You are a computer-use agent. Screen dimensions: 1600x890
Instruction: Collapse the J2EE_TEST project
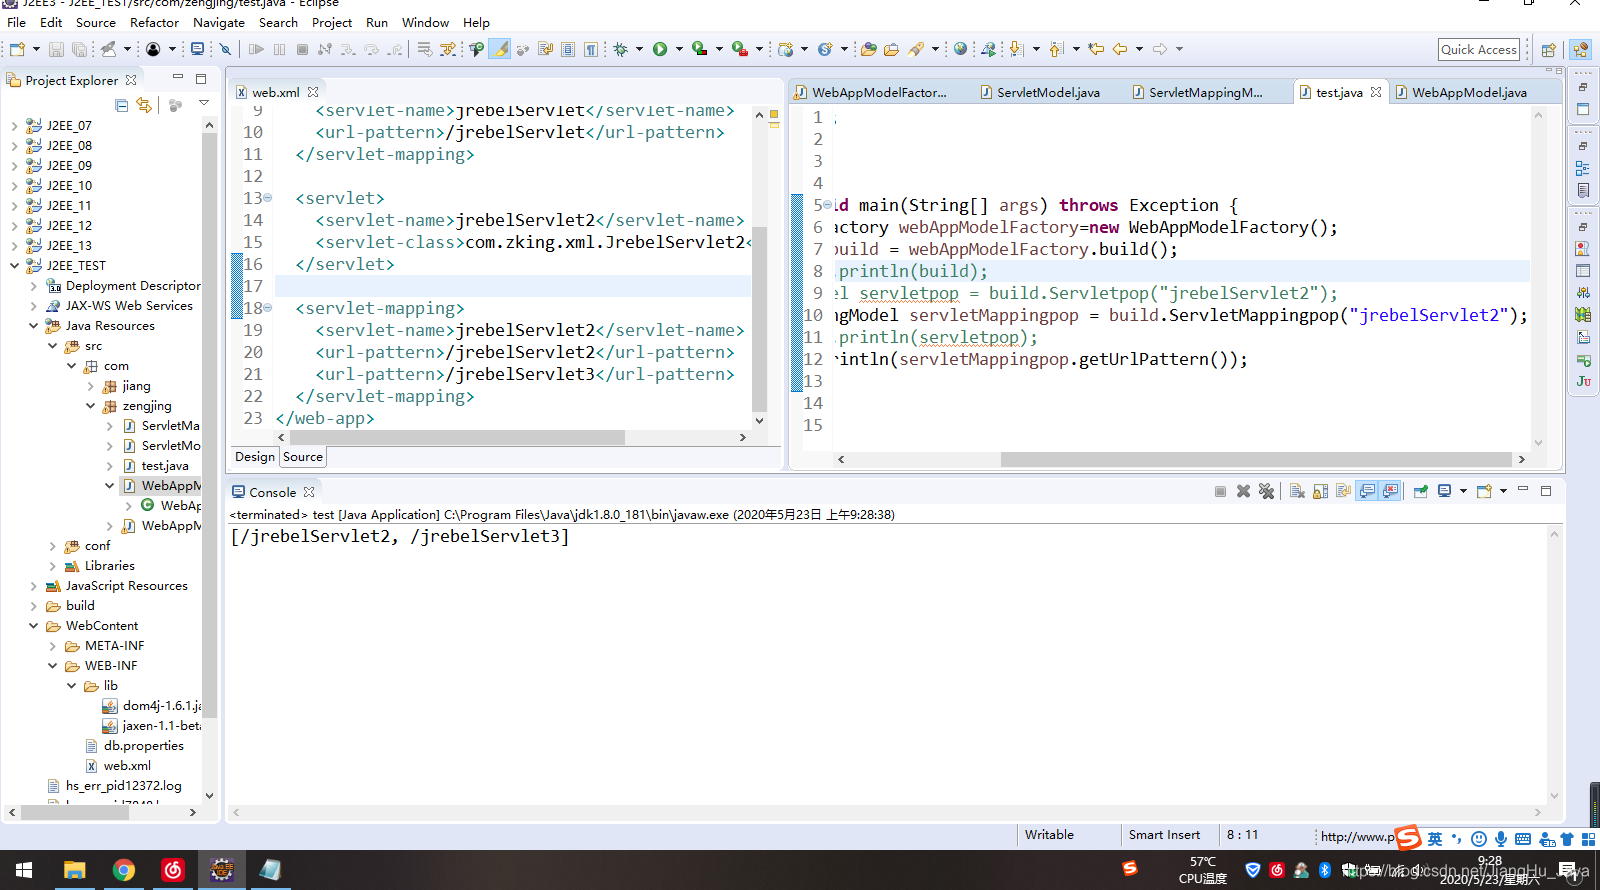click(x=14, y=266)
